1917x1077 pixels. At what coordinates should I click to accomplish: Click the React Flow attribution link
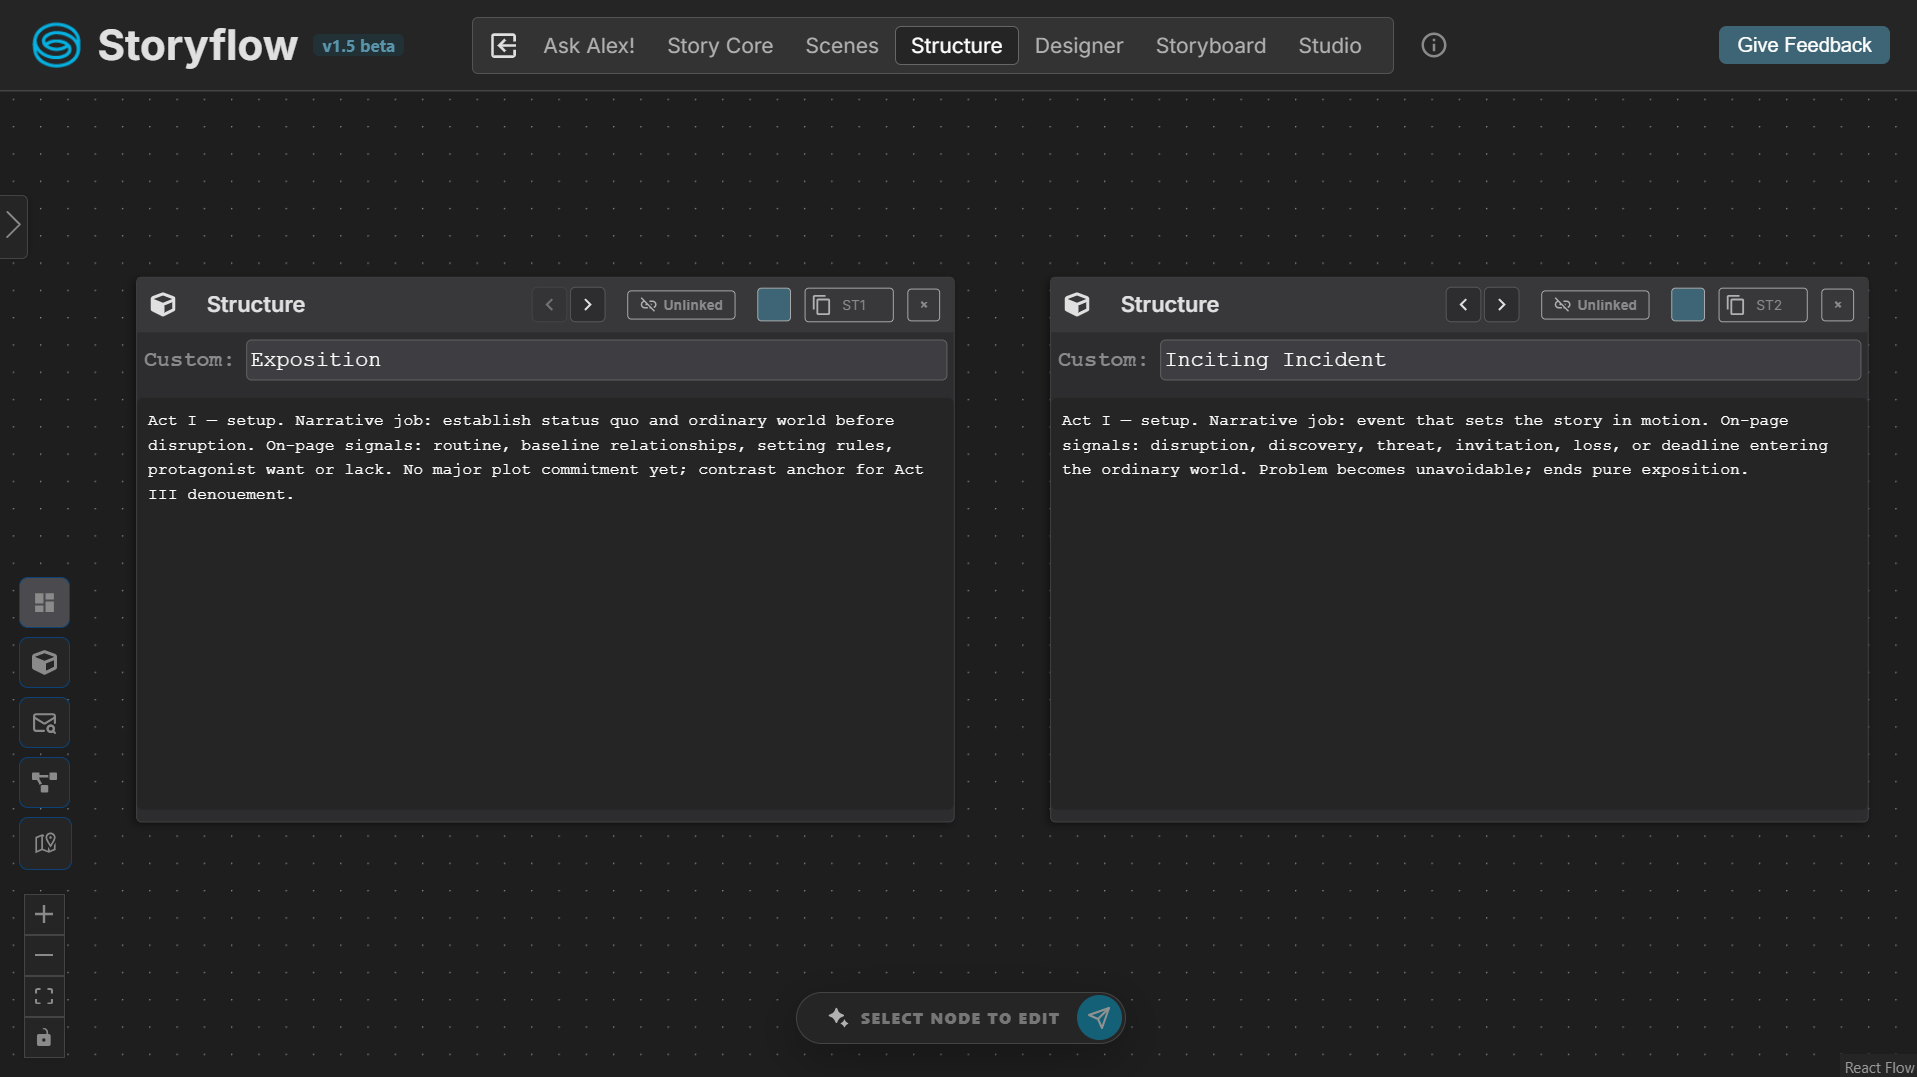[1879, 1067]
